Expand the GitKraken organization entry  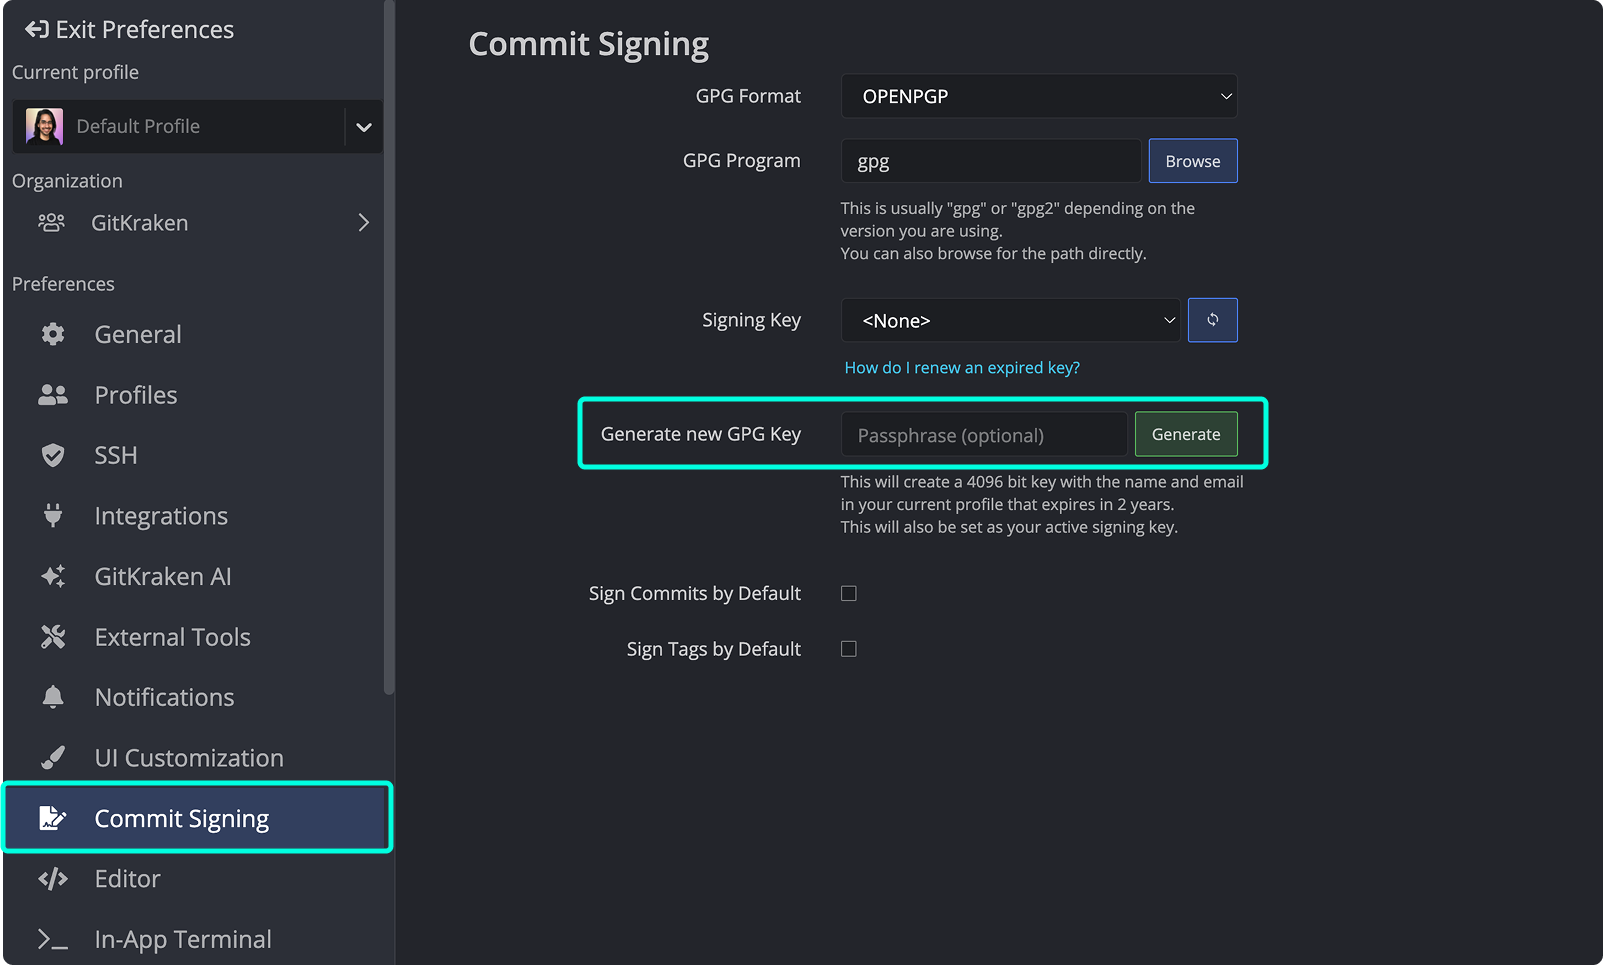pyautogui.click(x=363, y=222)
